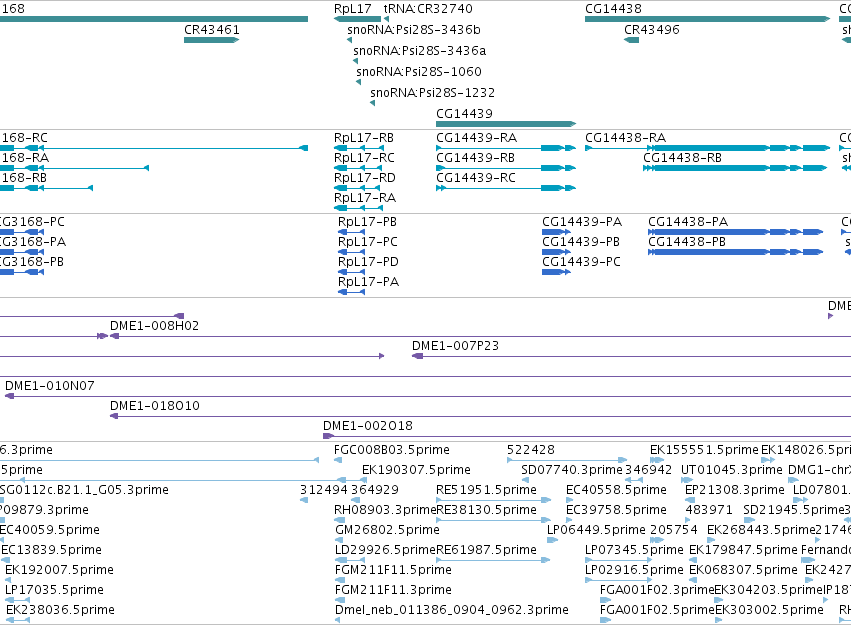
Task: Click EST FGM211F11.3prime
Action: point(340,601)
